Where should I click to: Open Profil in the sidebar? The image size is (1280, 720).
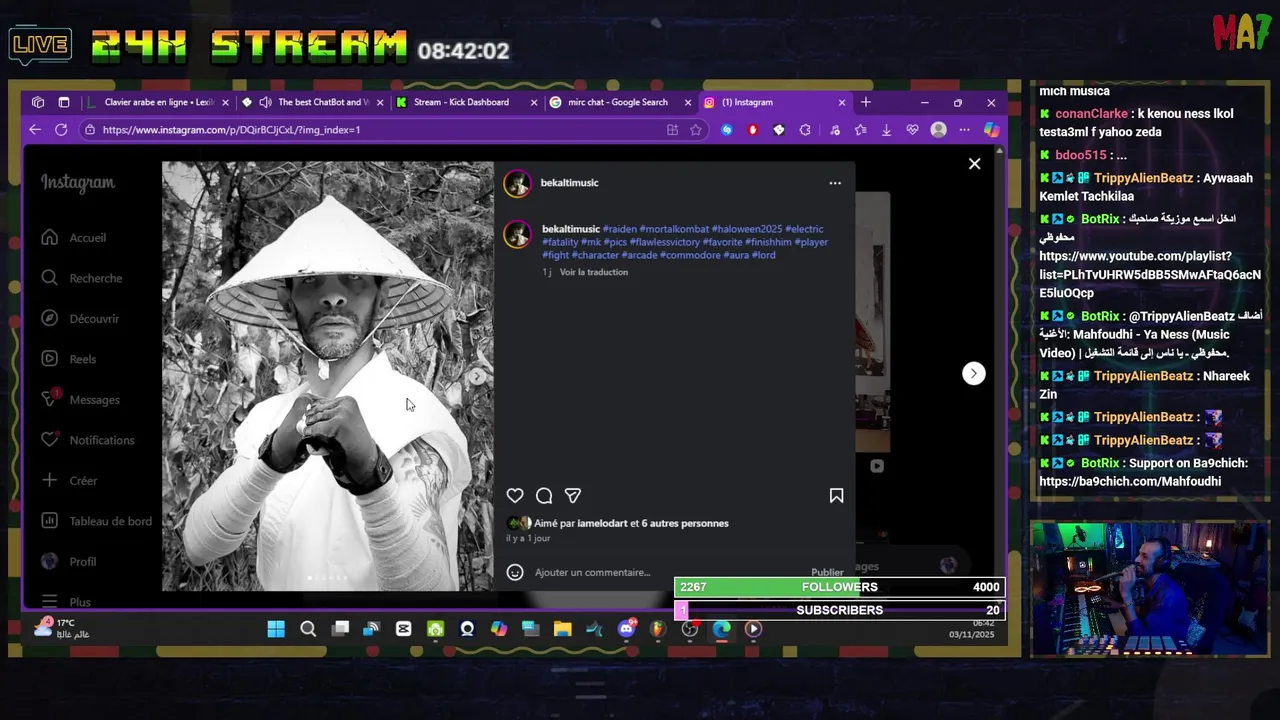[69, 561]
